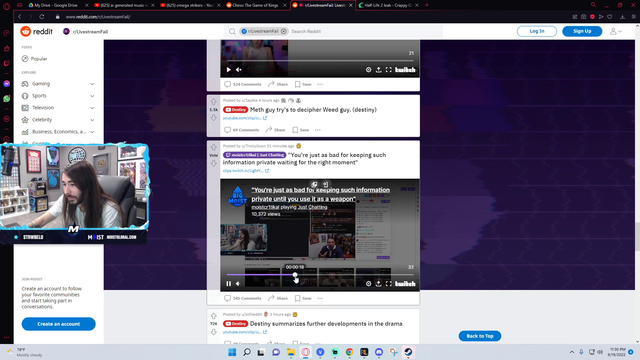Click the browser address bar URL

98,17
